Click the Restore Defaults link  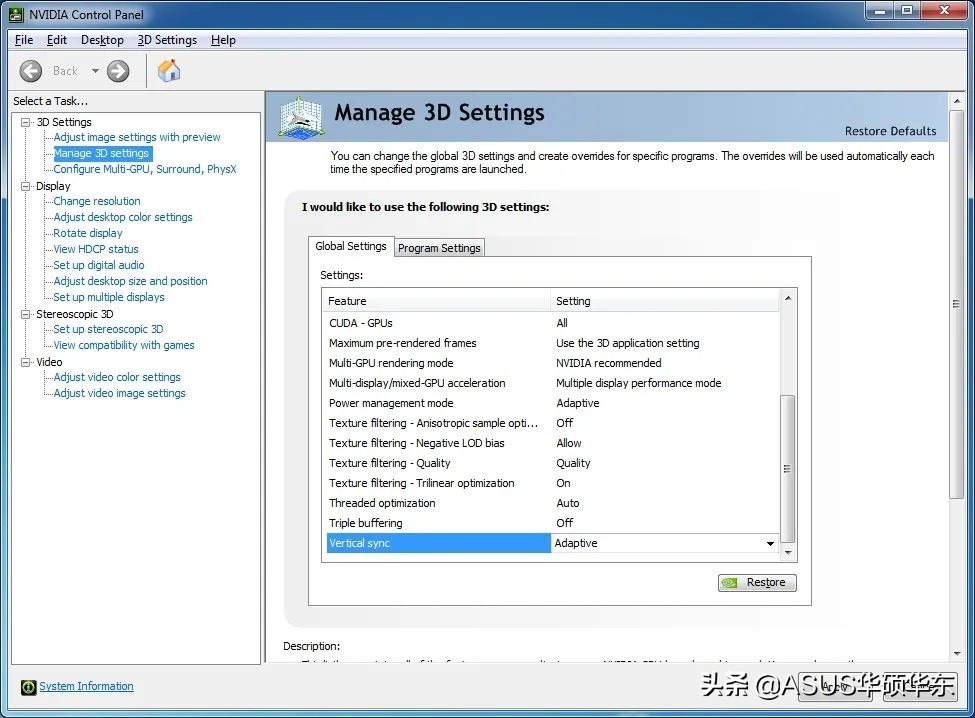coord(890,131)
